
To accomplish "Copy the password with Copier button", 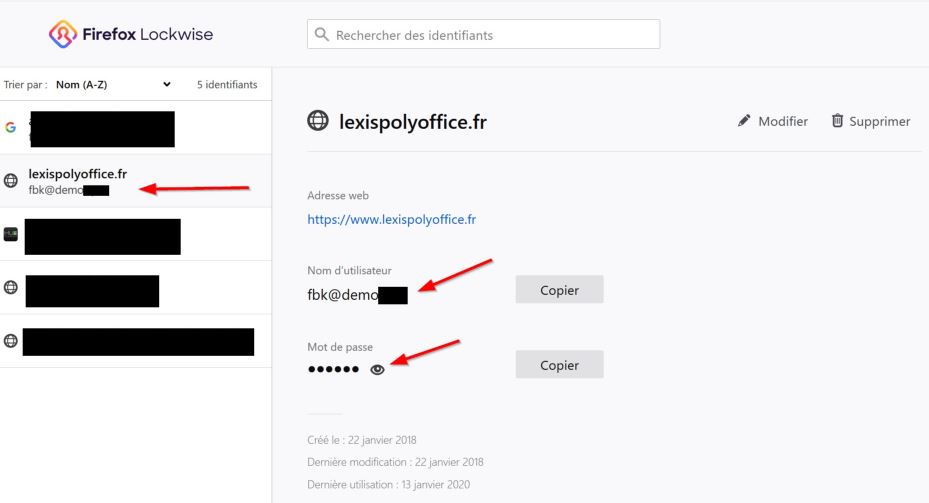I will tap(559, 364).
